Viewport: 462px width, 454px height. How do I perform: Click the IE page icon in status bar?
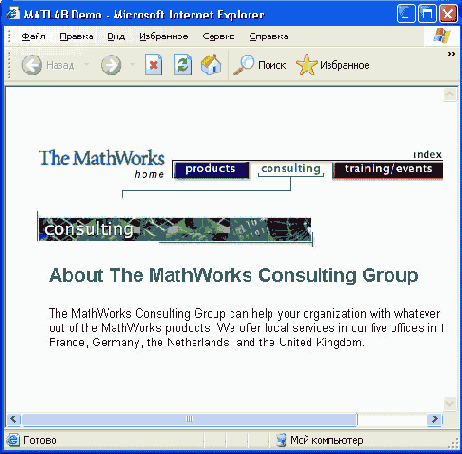point(13,440)
